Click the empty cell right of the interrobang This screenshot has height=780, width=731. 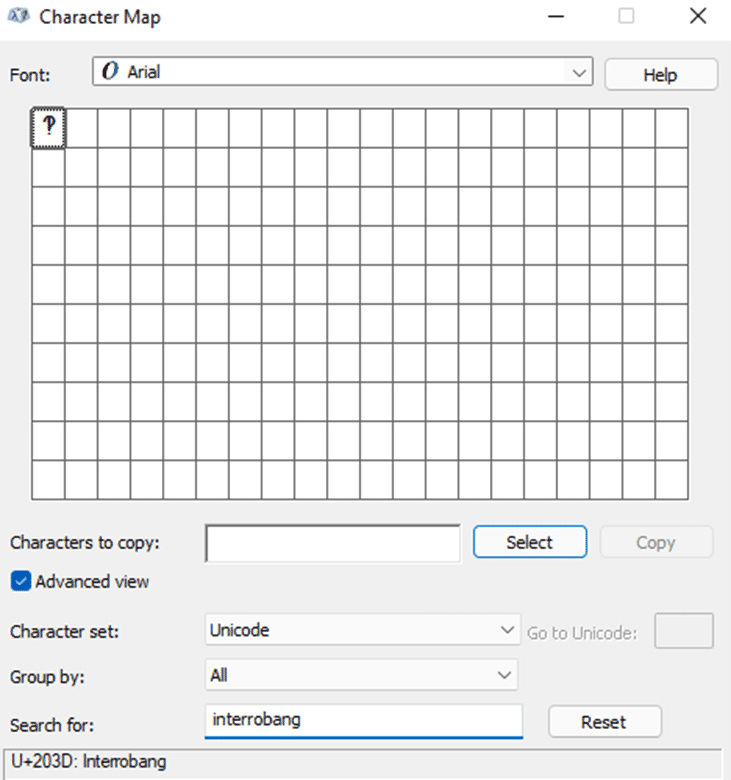pyautogui.click(x=81, y=128)
